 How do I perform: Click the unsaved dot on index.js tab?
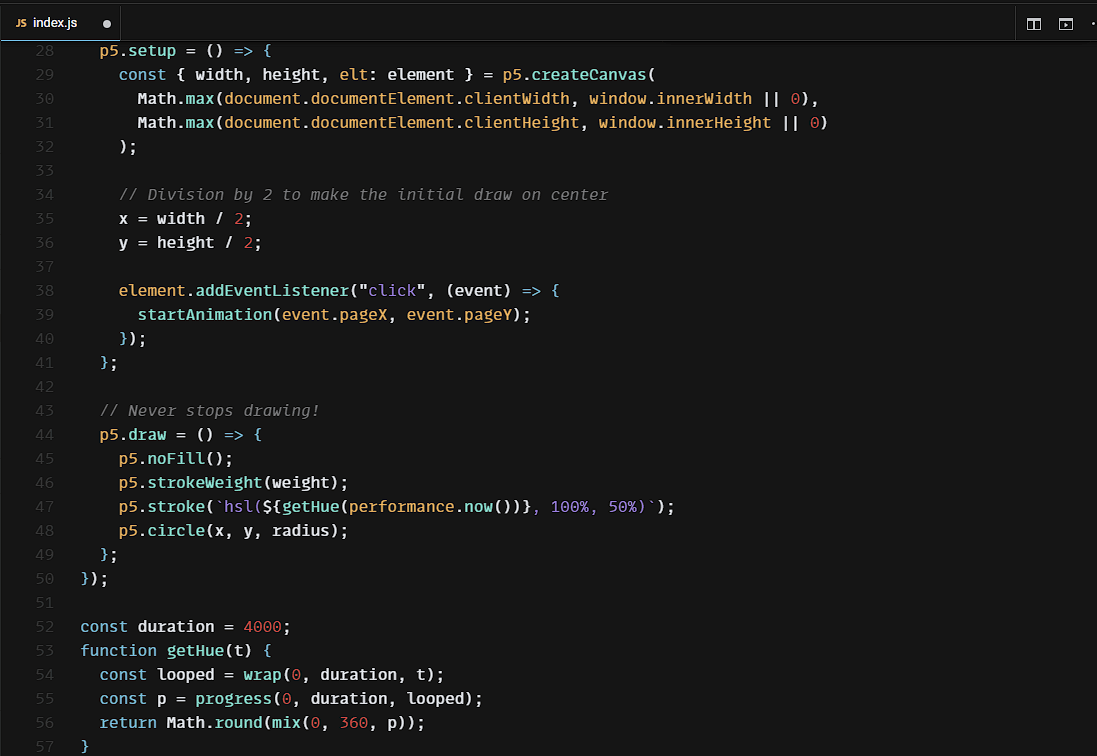[107, 23]
